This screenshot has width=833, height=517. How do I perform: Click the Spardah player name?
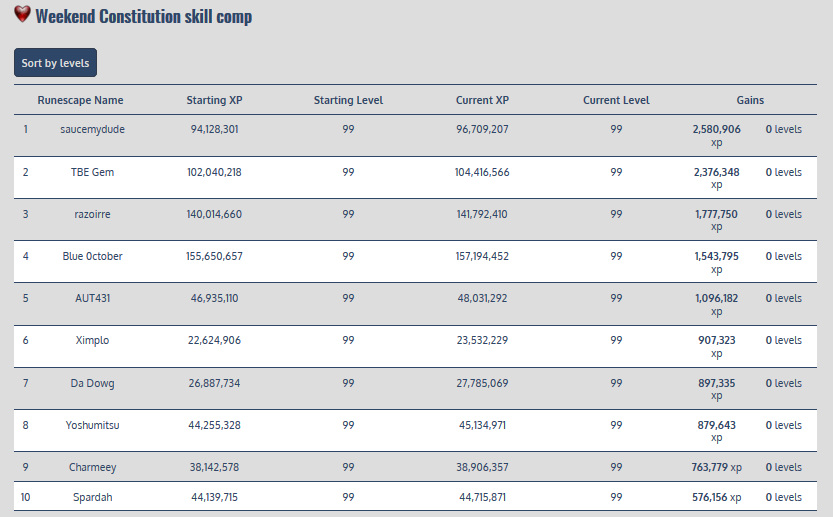[x=92, y=497]
